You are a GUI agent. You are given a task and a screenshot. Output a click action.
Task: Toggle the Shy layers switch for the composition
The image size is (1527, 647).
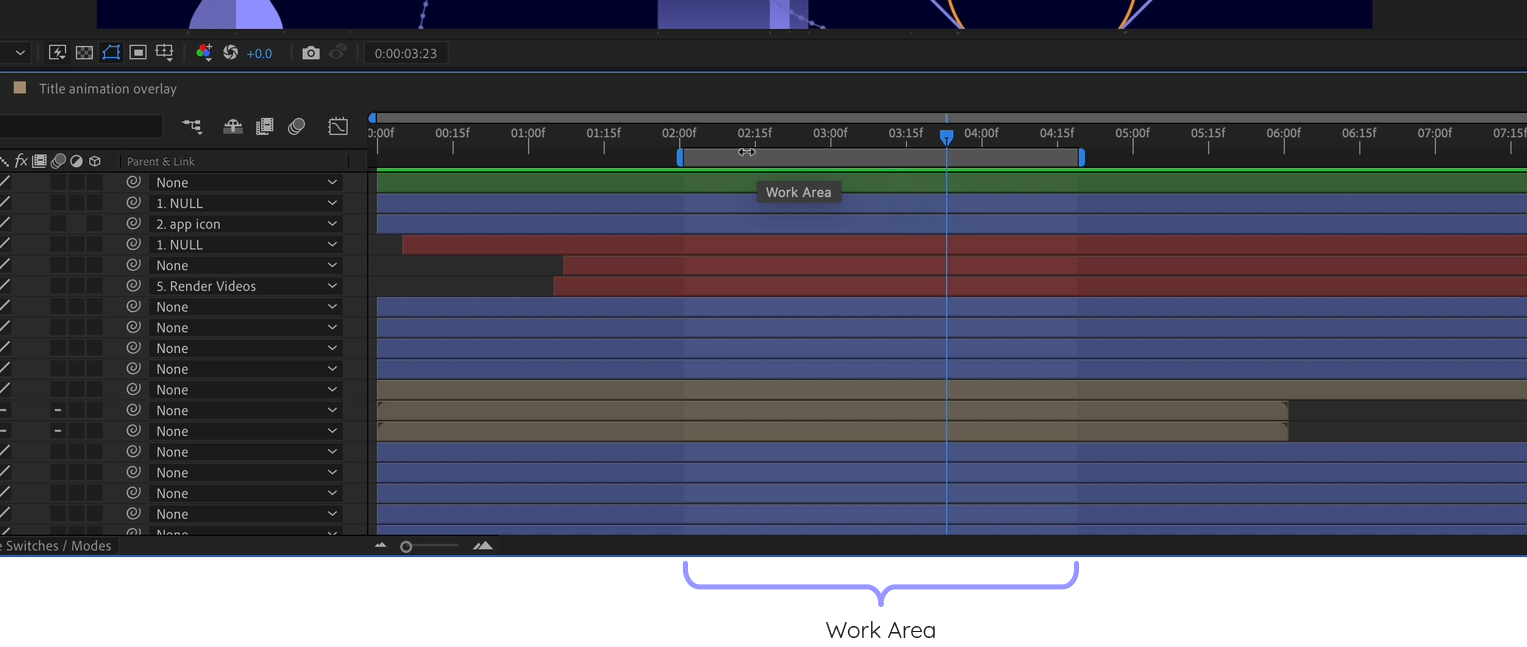232,126
